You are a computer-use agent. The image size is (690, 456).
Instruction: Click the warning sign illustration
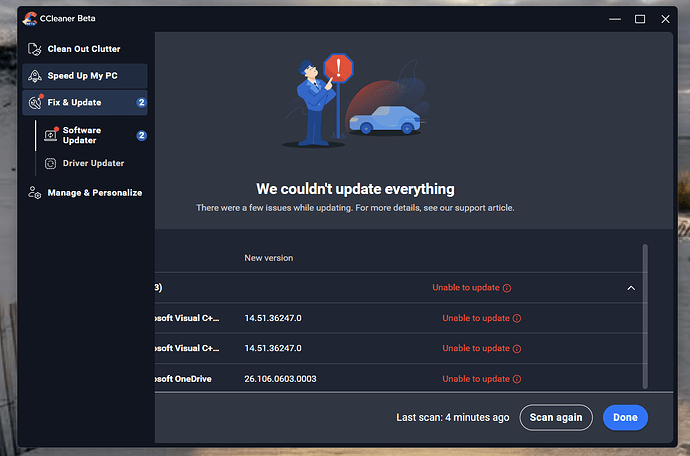pyautogui.click(x=338, y=68)
